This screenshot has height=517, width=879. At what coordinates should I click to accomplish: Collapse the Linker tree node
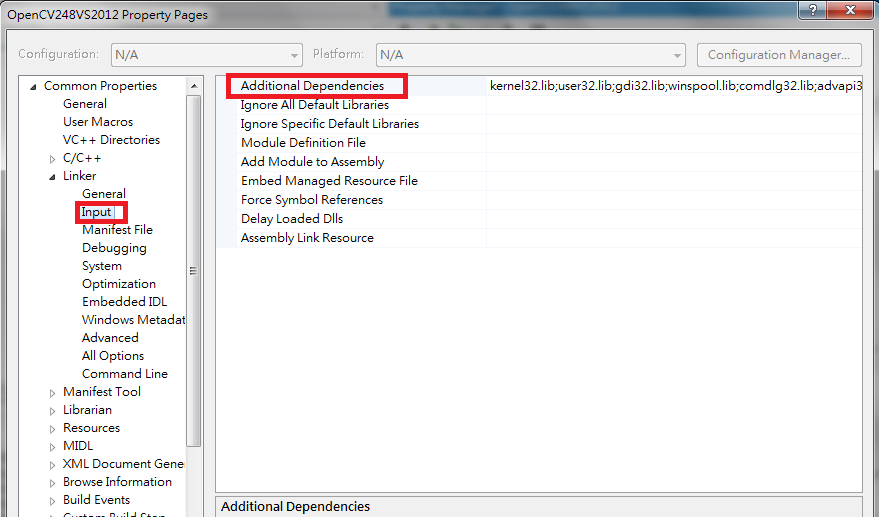coord(53,177)
